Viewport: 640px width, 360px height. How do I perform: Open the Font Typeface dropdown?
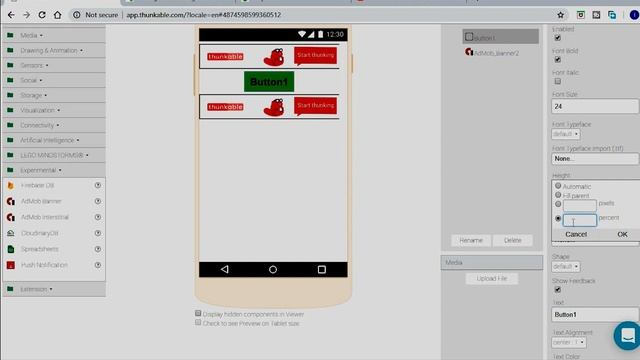(x=566, y=134)
